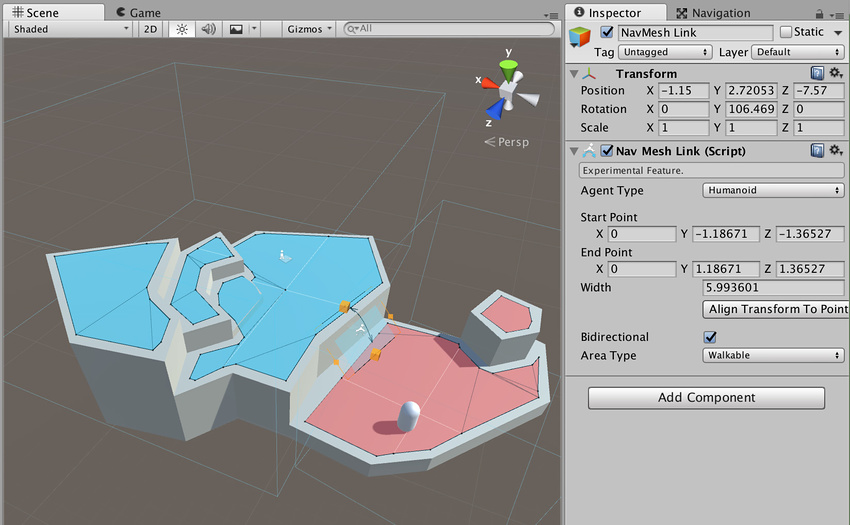The image size is (850, 525).
Task: Open the Transform component help icon
Action: tap(817, 73)
